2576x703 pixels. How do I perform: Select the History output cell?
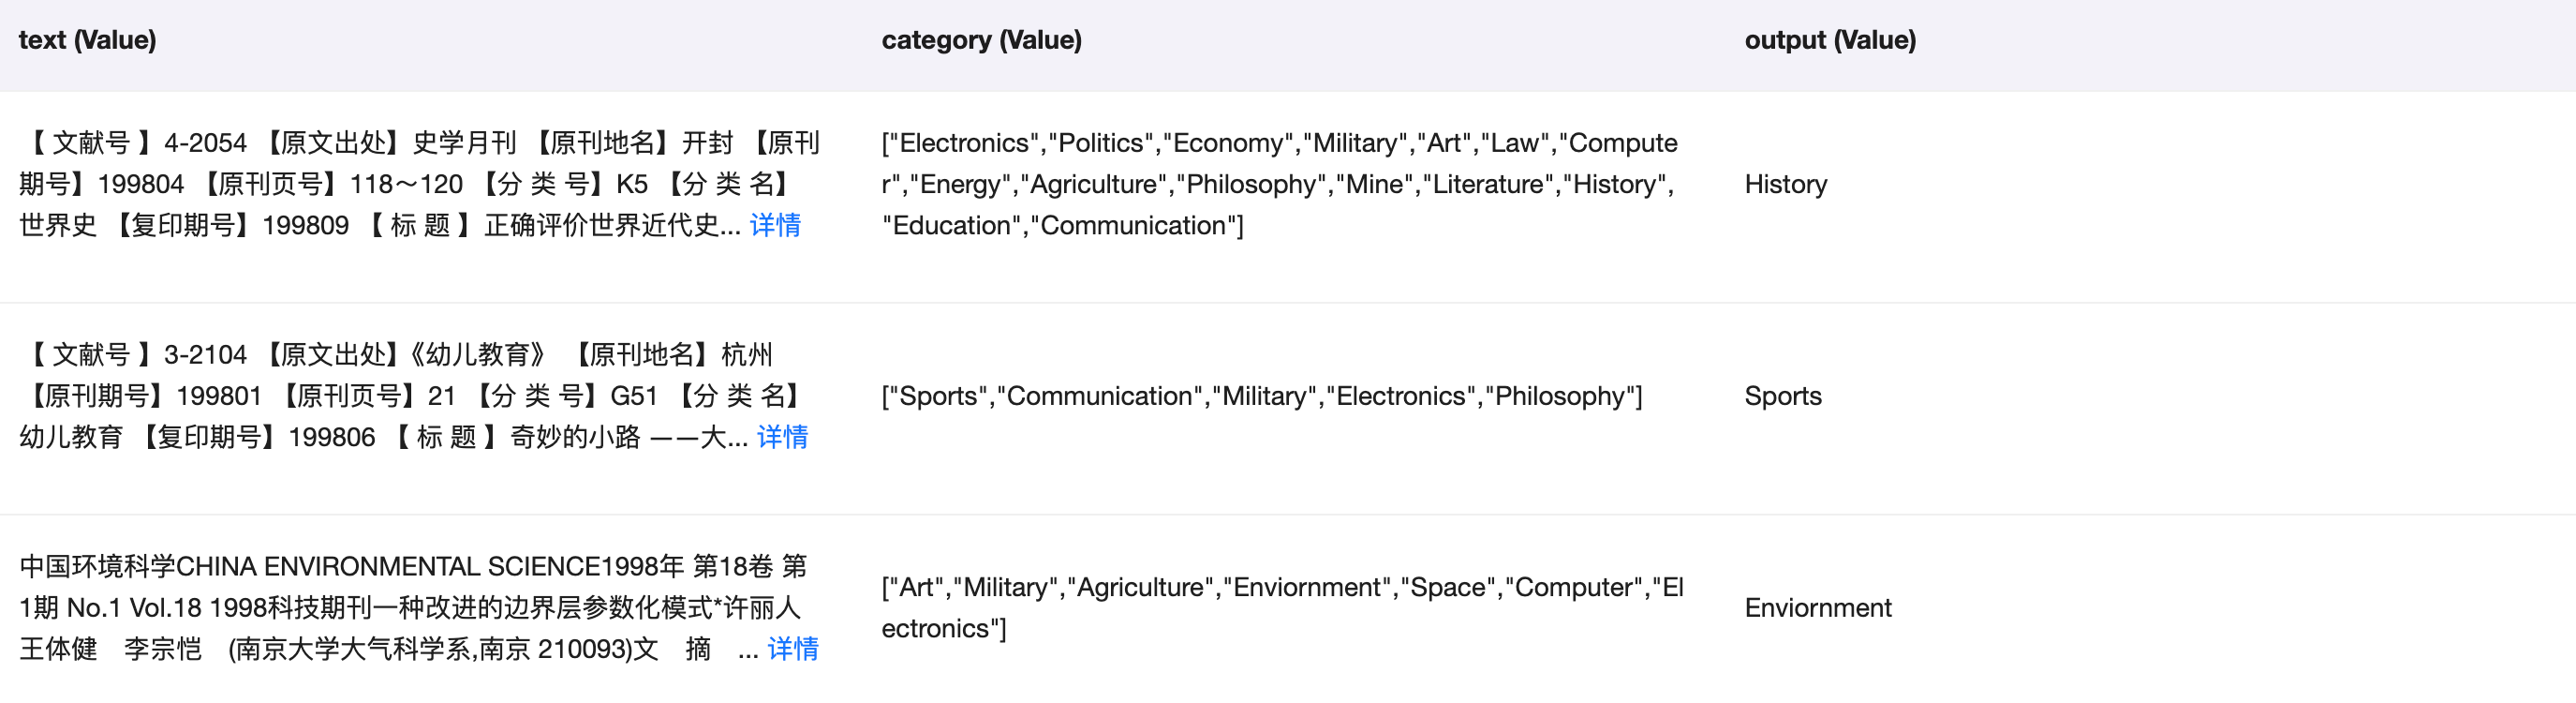point(1785,184)
